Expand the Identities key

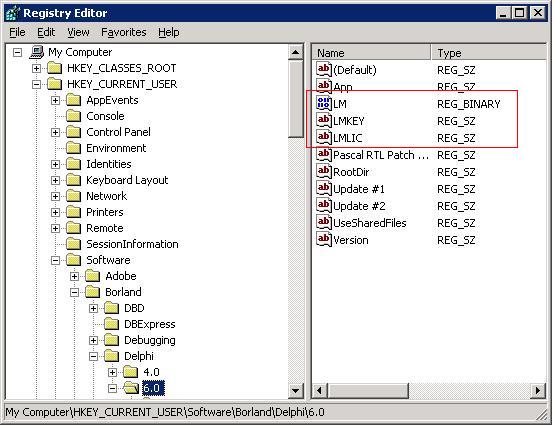point(55,164)
